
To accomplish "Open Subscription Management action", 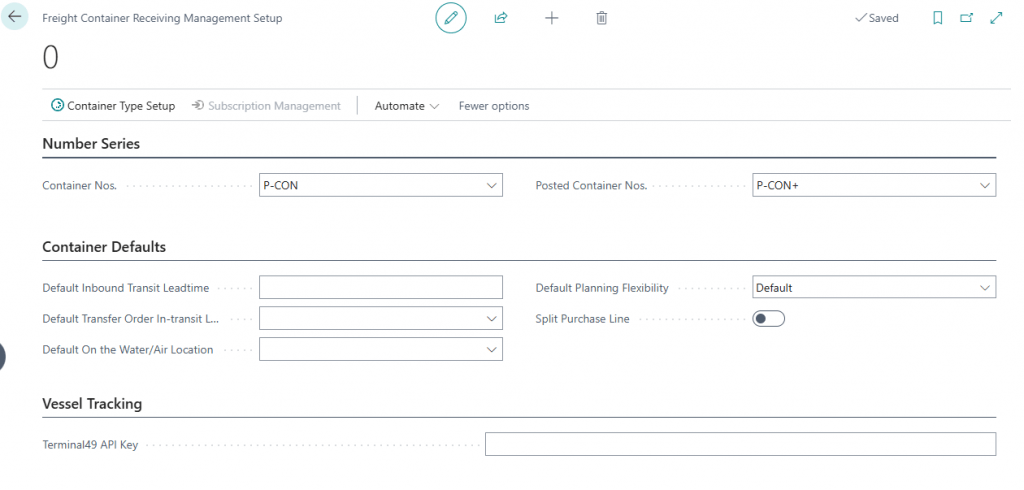I will (x=266, y=106).
